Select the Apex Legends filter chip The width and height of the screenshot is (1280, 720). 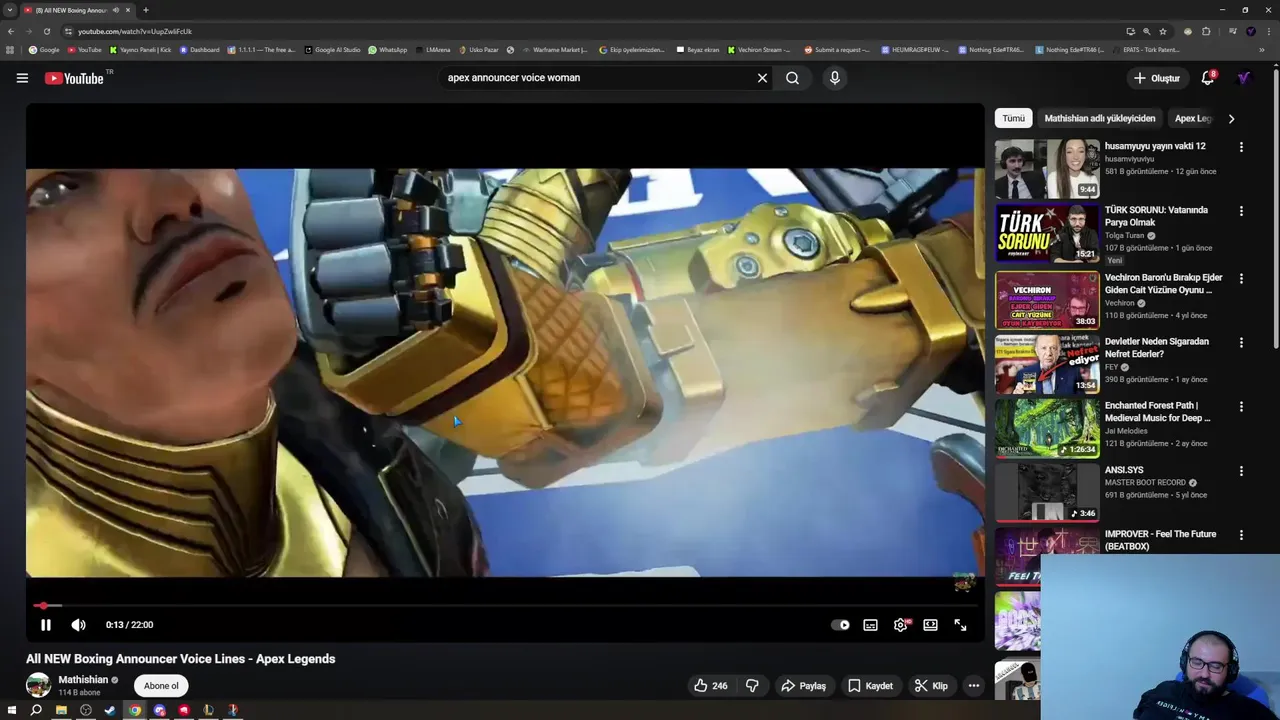1193,118
